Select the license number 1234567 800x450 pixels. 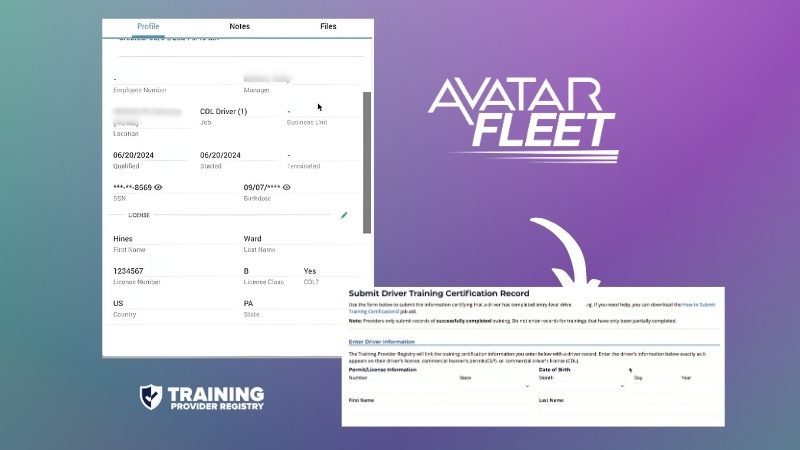tap(128, 271)
